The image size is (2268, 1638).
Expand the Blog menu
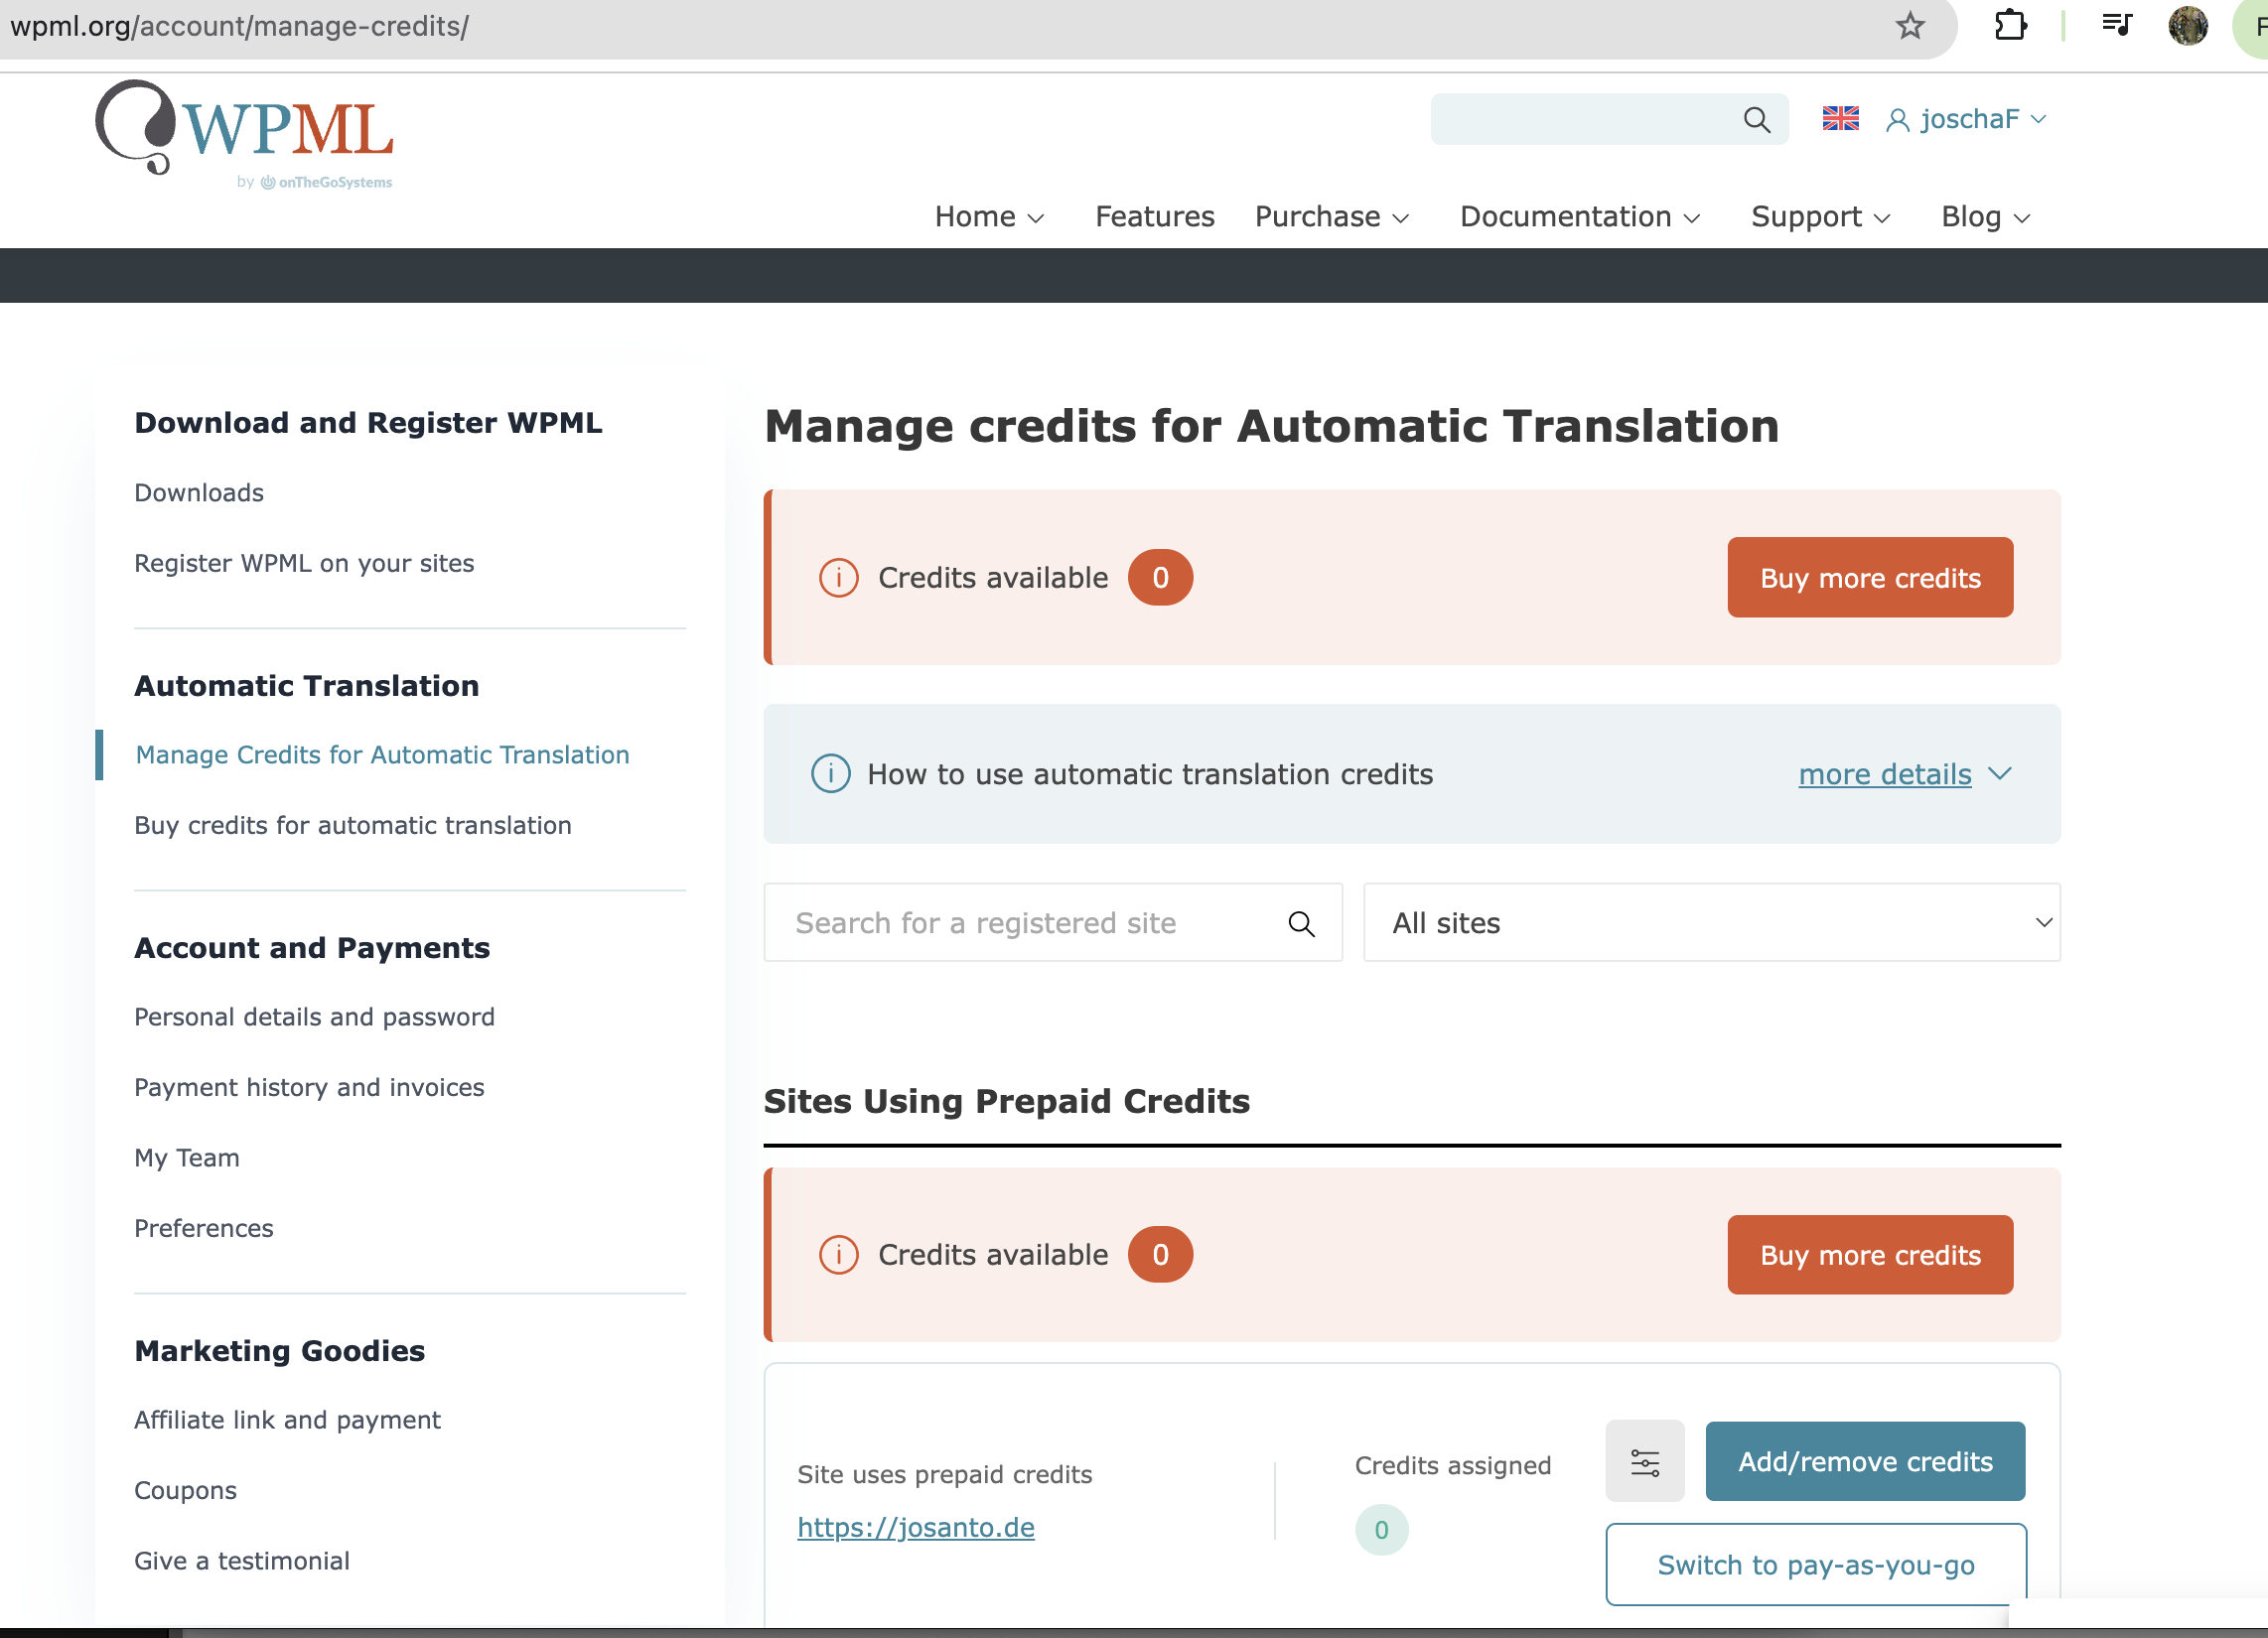[1985, 217]
